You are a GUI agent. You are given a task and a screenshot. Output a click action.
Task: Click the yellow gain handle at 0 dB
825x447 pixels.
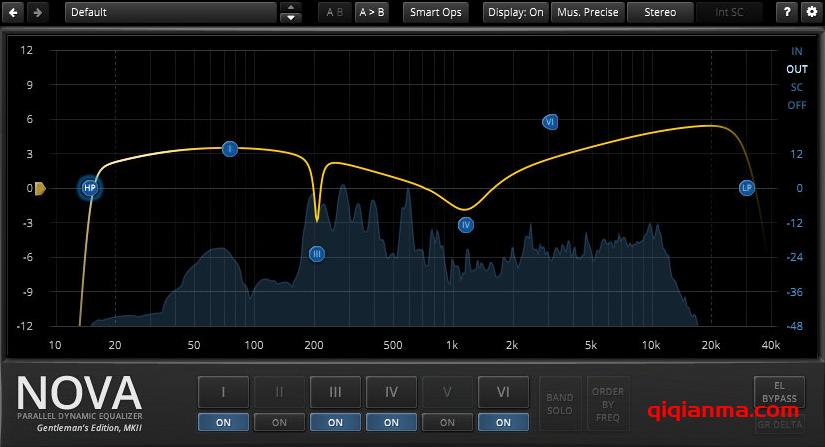tap(40, 188)
